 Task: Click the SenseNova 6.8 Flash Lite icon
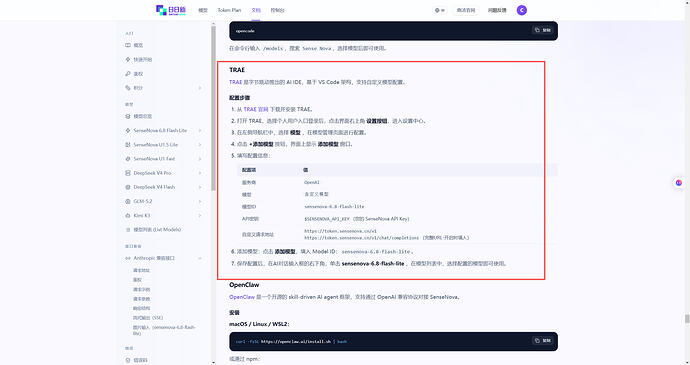[x=128, y=130]
